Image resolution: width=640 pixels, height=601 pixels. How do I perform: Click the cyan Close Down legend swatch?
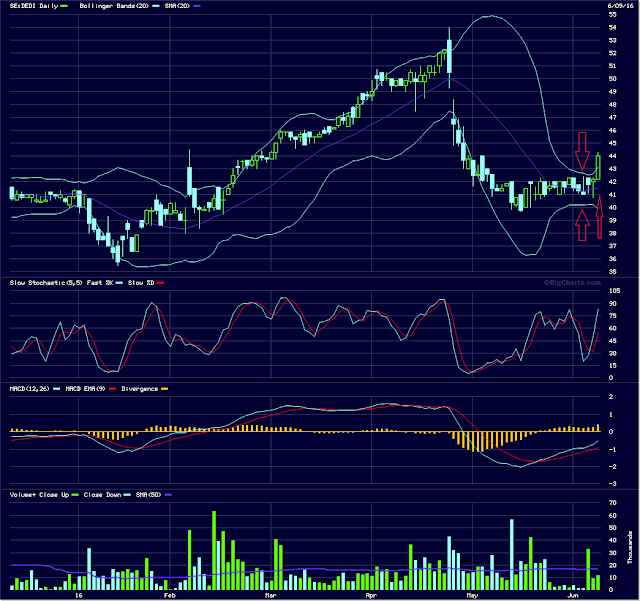click(127, 495)
